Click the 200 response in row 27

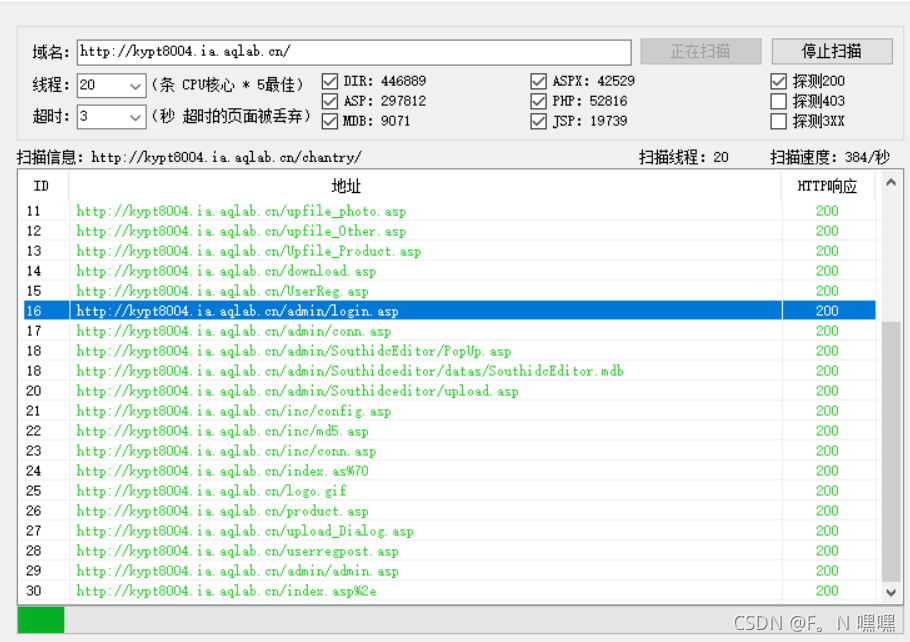click(x=827, y=531)
